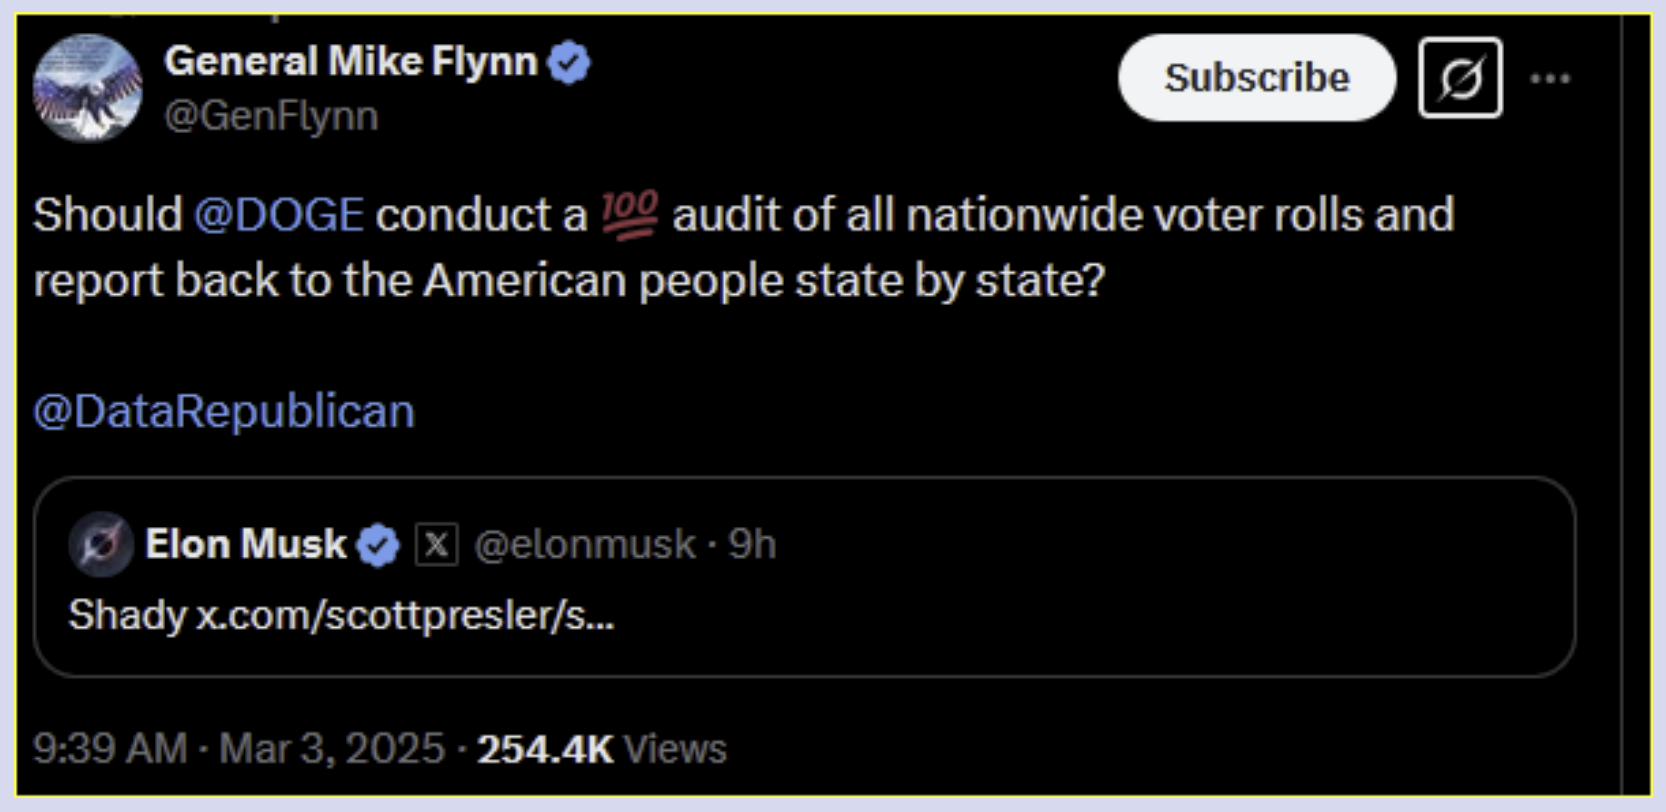View the 254.4K Views count
Screen dimensions: 1666x812
(602, 748)
